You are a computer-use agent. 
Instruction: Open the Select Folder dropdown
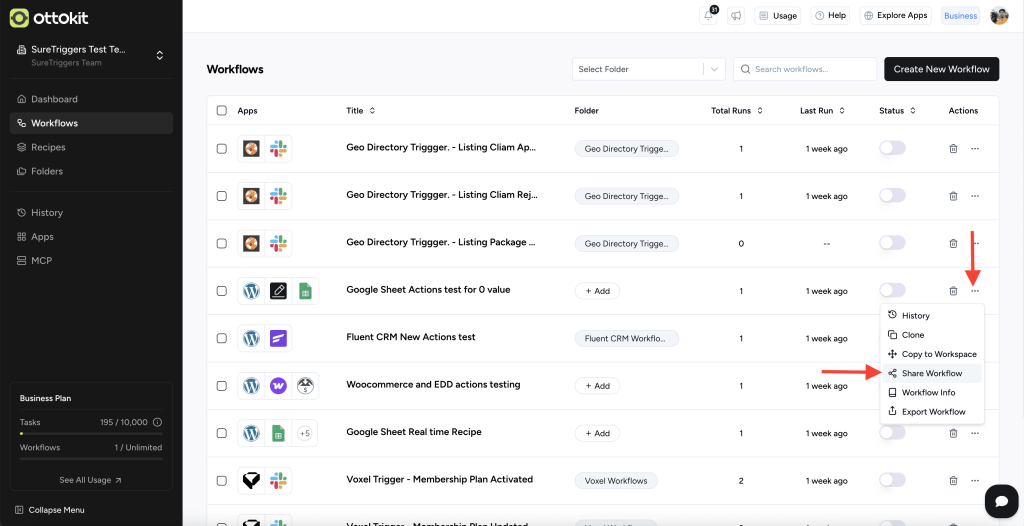click(x=649, y=69)
